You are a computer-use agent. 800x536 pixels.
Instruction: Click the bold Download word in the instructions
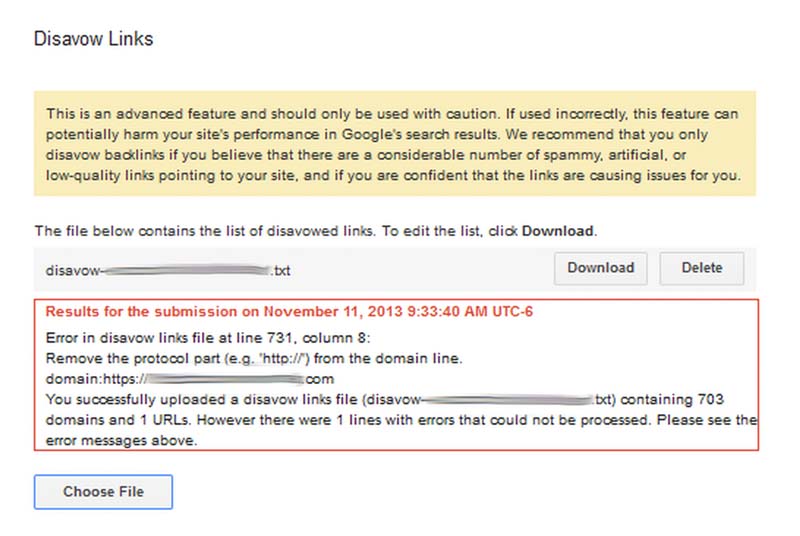click(x=557, y=231)
